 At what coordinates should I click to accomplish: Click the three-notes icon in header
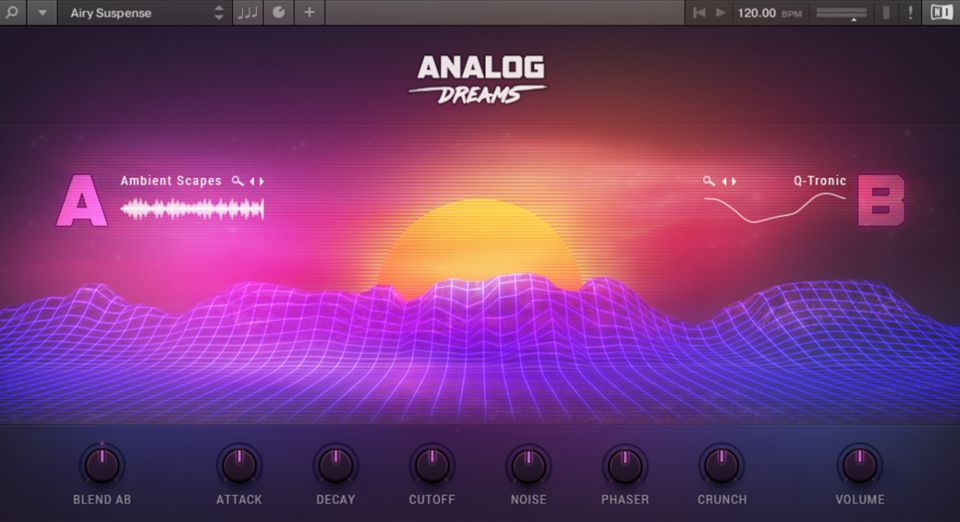(x=247, y=13)
